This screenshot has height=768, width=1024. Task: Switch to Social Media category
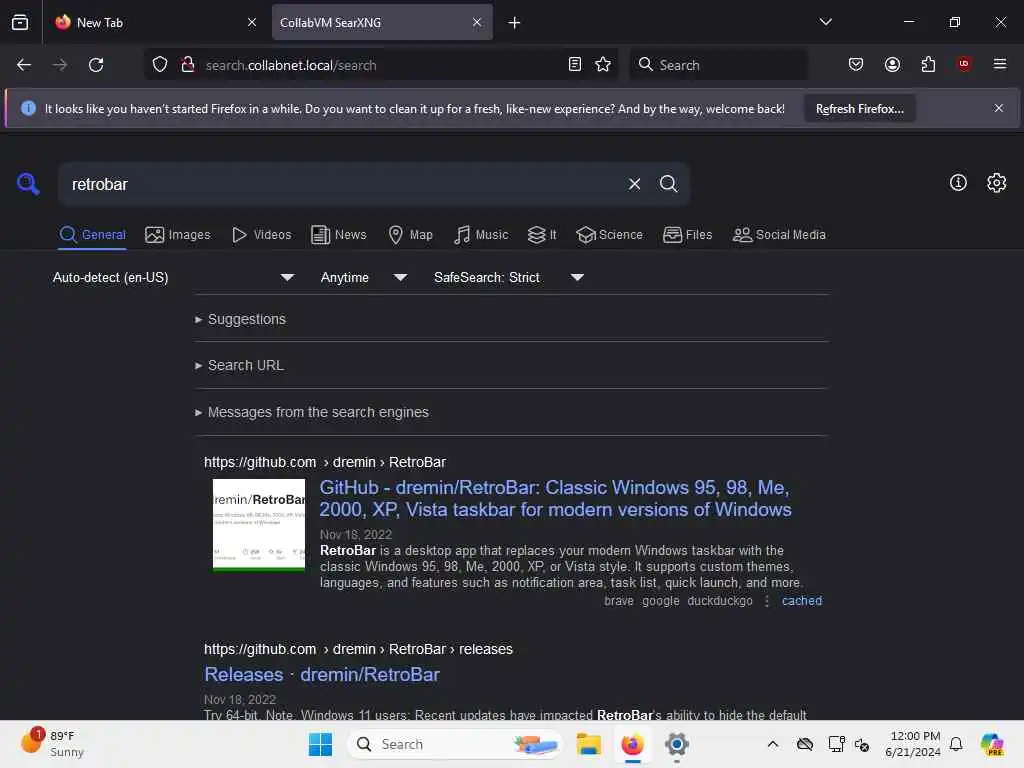[779, 234]
